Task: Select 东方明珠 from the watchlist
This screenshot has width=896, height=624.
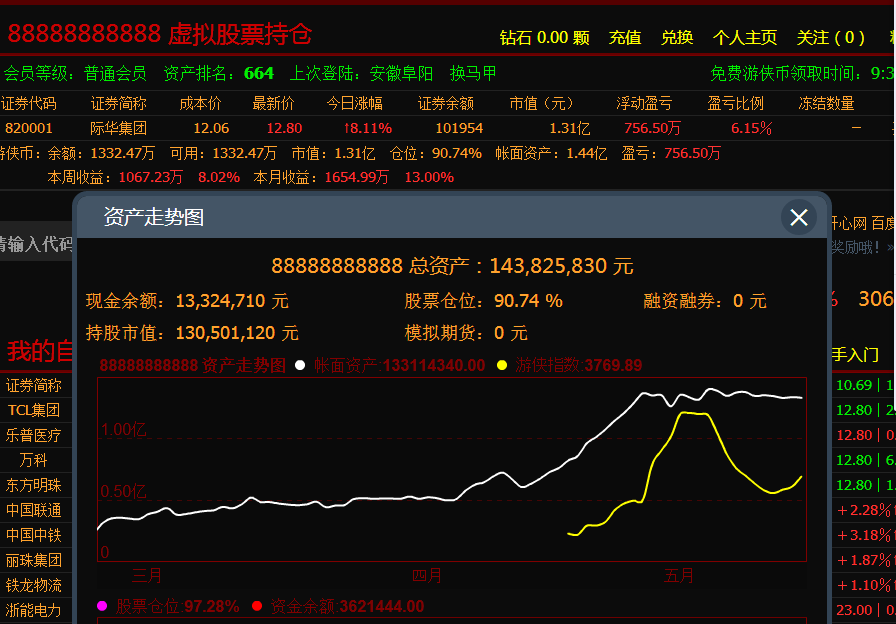Action: [34, 485]
